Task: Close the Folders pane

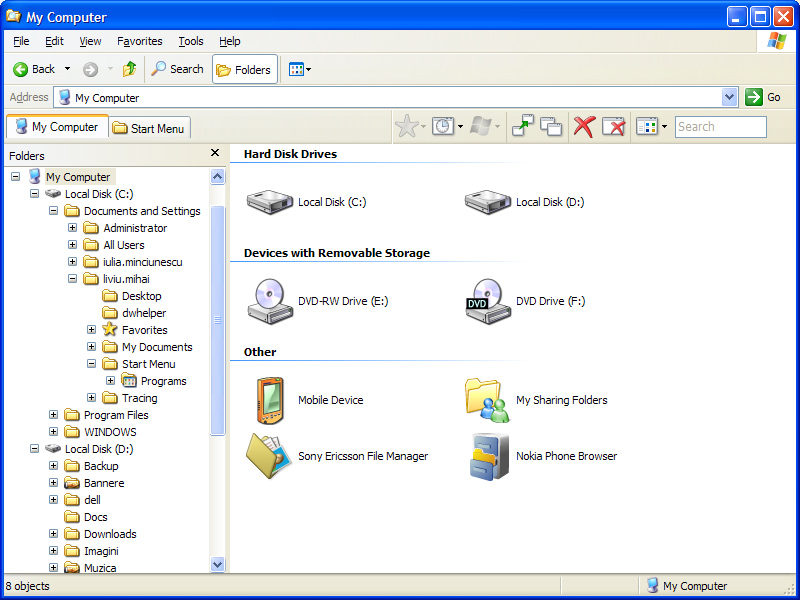Action: (215, 153)
